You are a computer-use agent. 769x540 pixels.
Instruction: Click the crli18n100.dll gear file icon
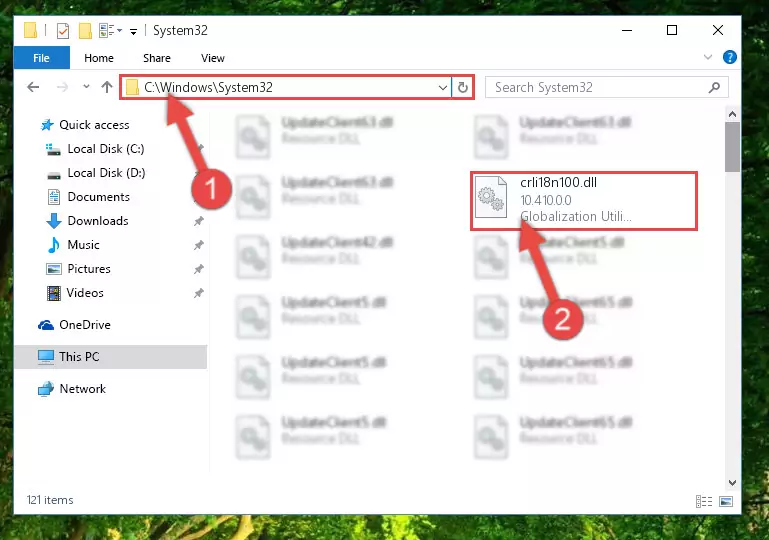point(491,197)
